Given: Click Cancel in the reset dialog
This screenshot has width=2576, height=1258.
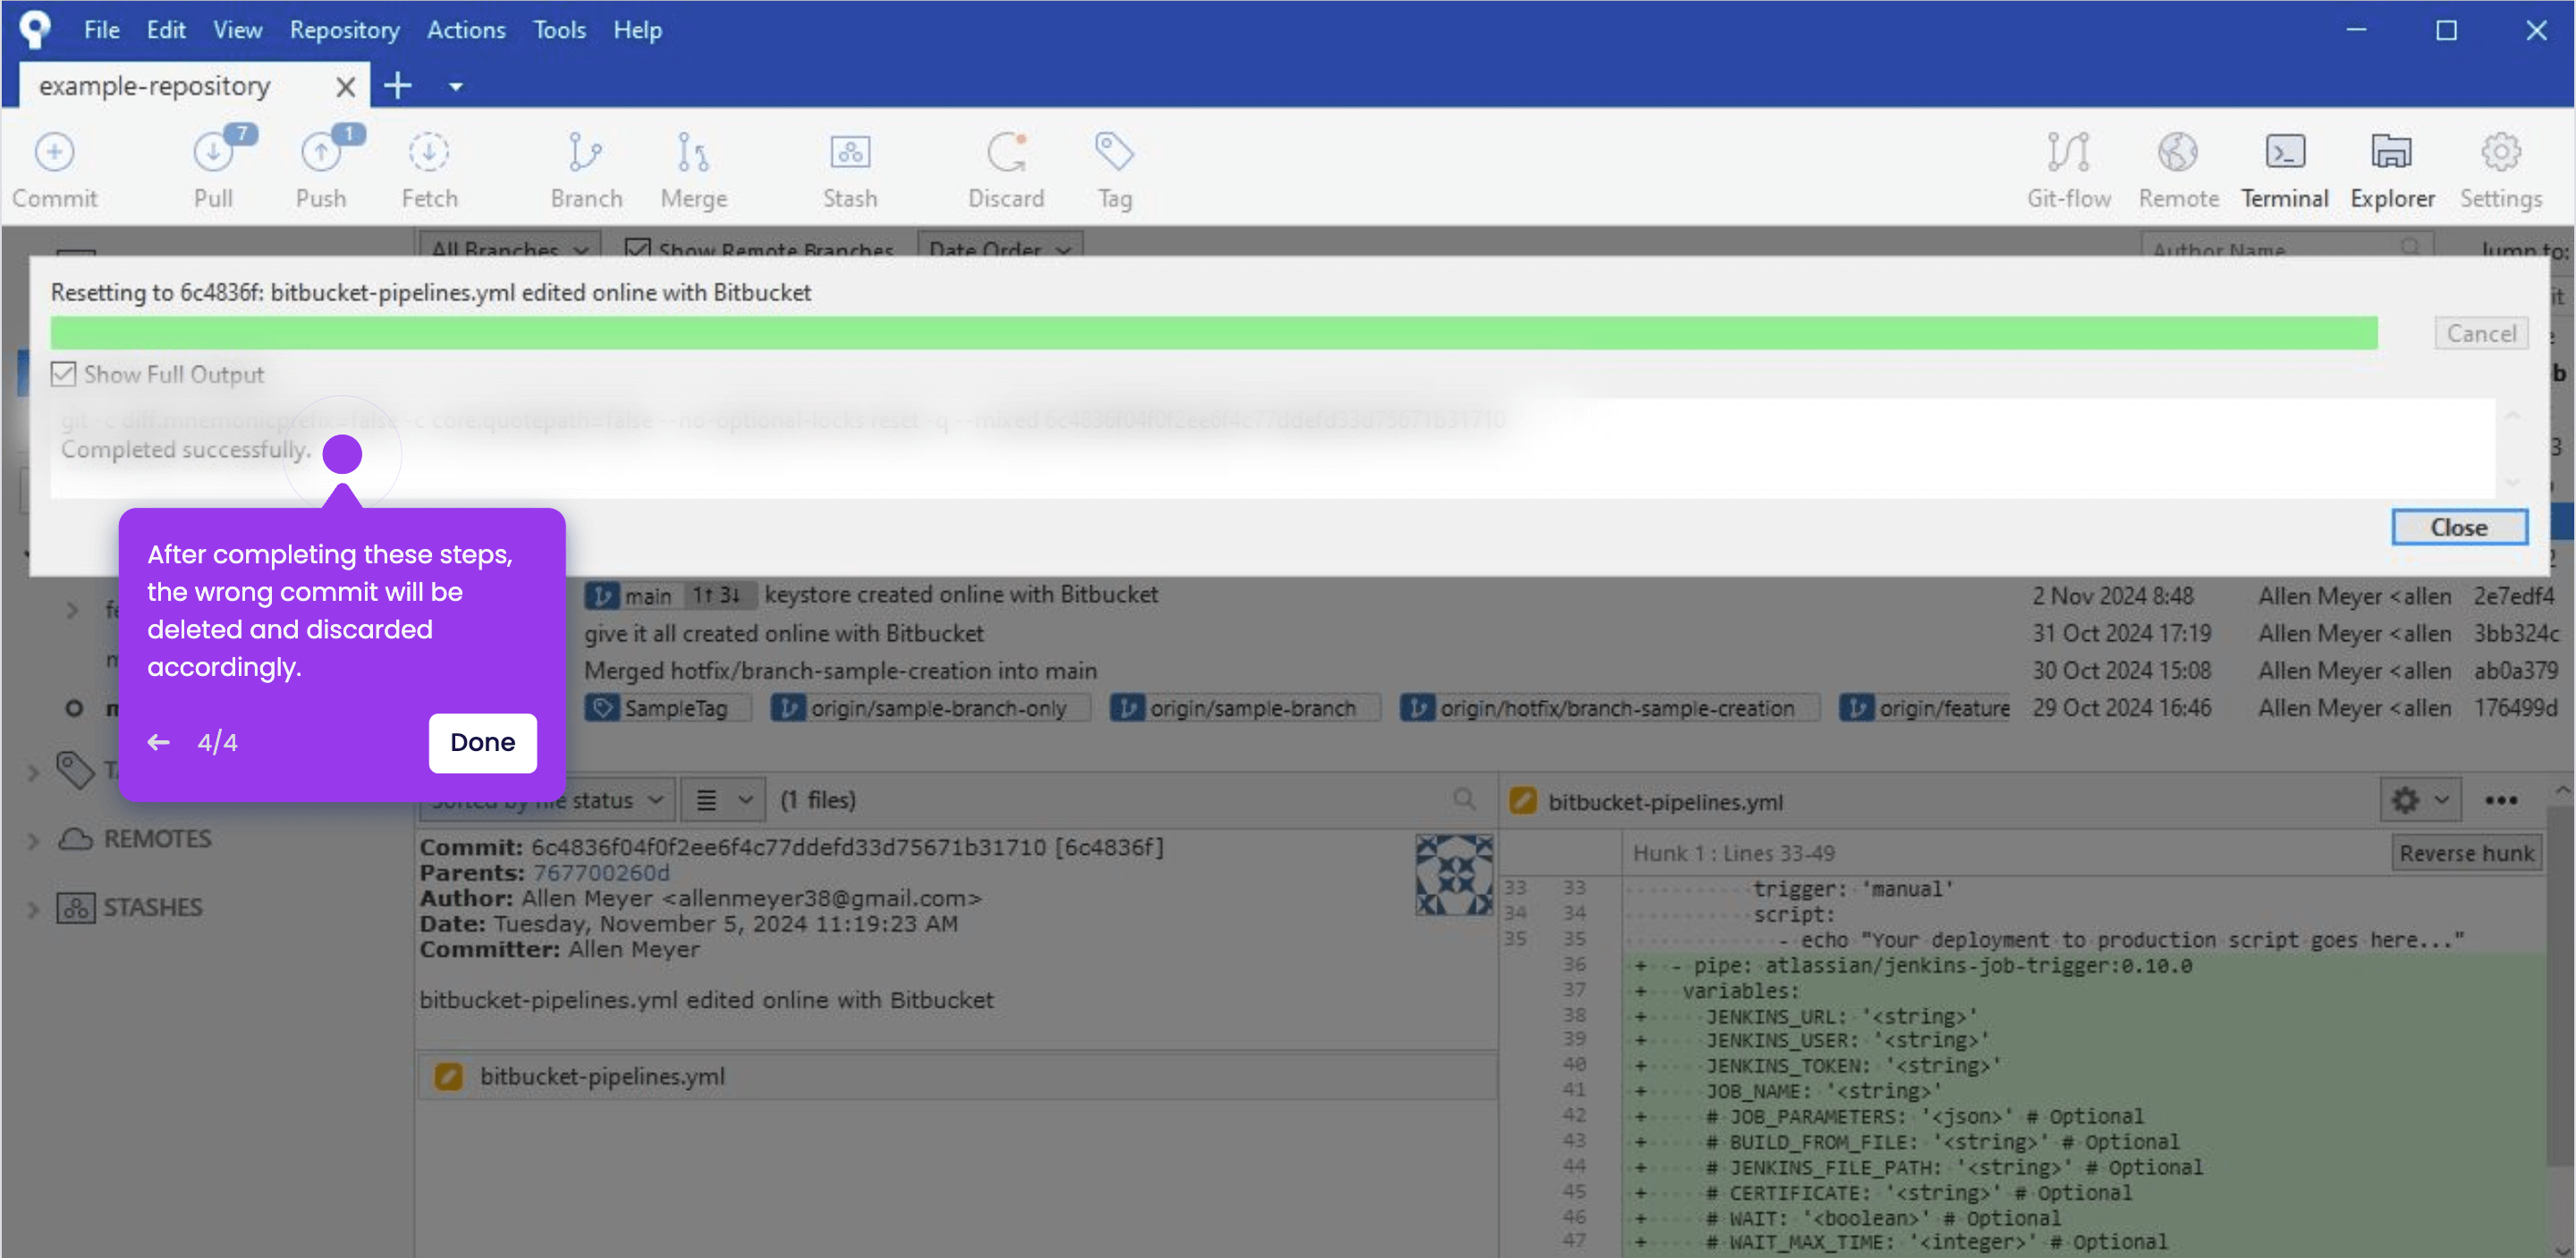Looking at the screenshot, I should (2481, 333).
